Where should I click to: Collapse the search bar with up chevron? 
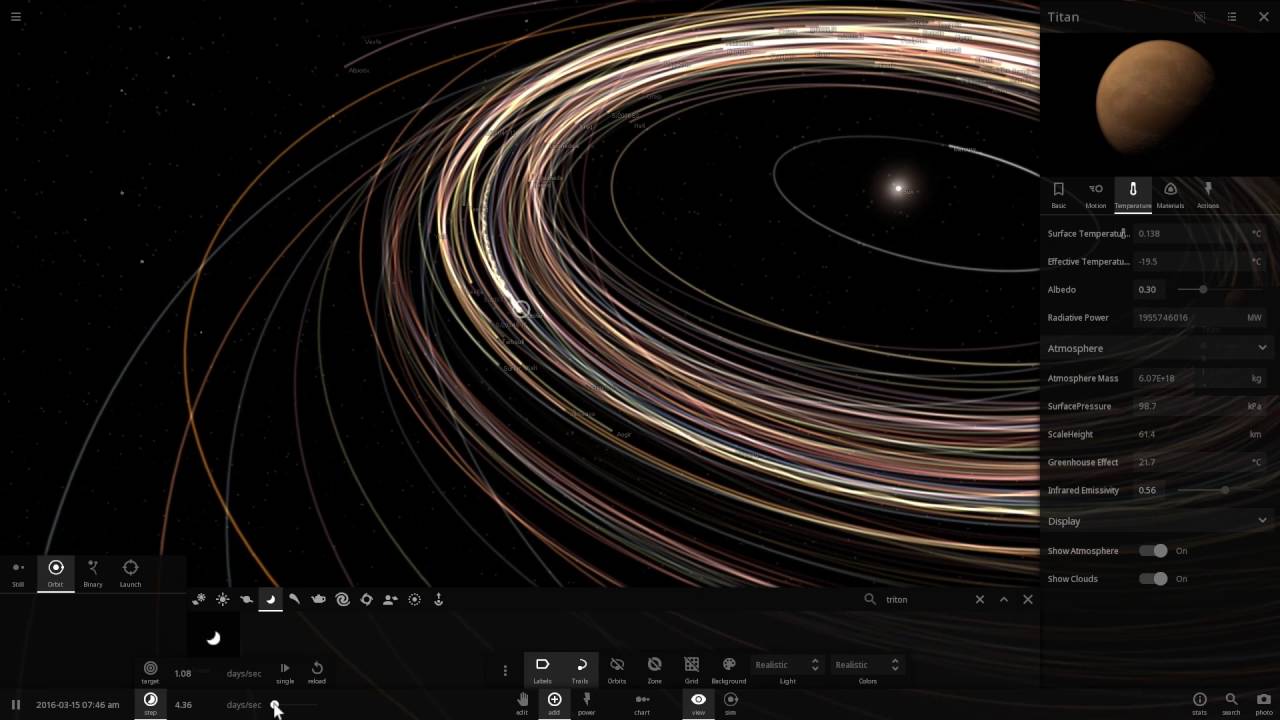tap(1004, 599)
